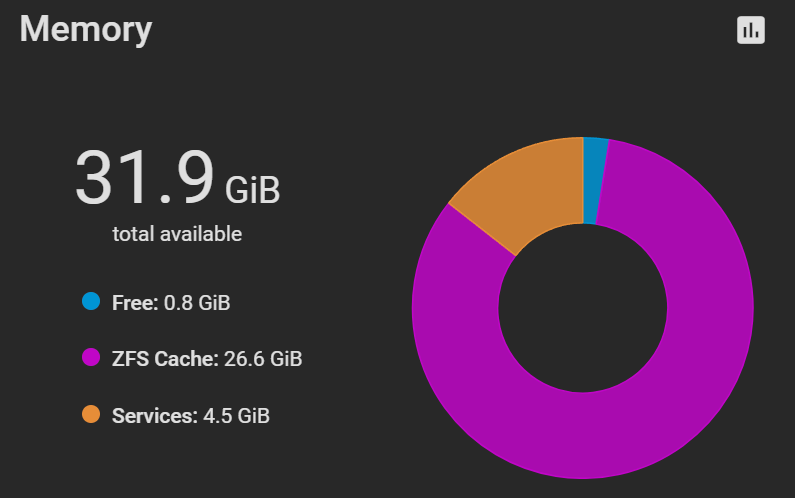Viewport: 795px width, 498px height.
Task: Click the 0.8 GiB free value
Action: [197, 303]
